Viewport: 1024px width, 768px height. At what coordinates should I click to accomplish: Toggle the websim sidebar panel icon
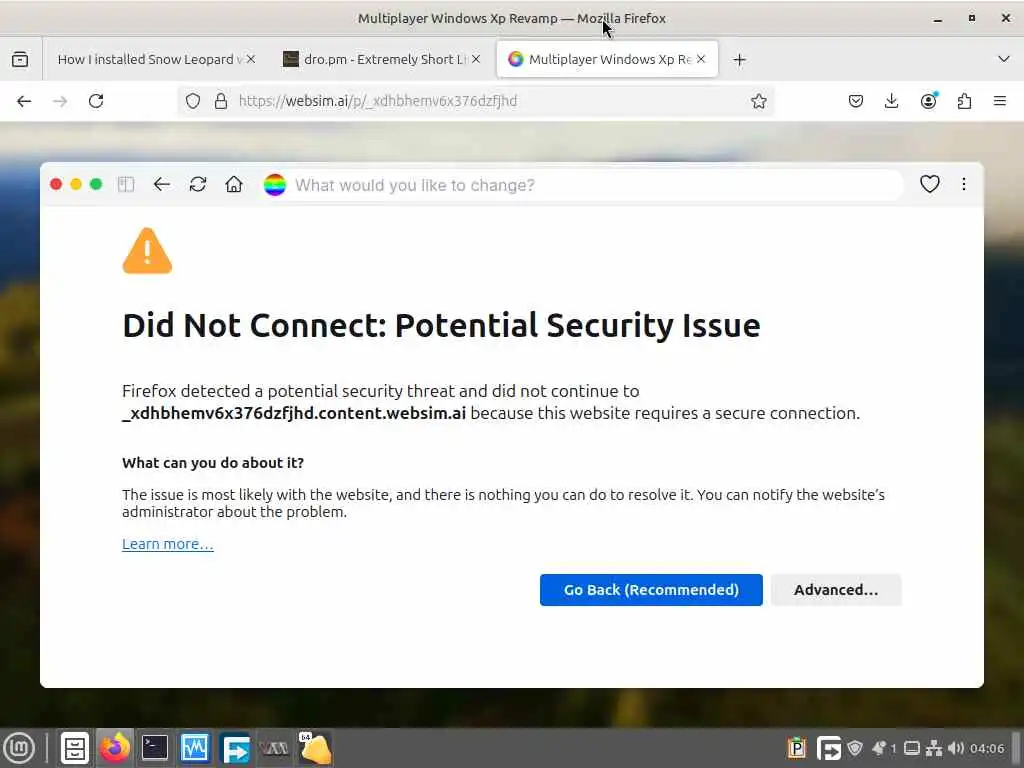pyautogui.click(x=126, y=184)
